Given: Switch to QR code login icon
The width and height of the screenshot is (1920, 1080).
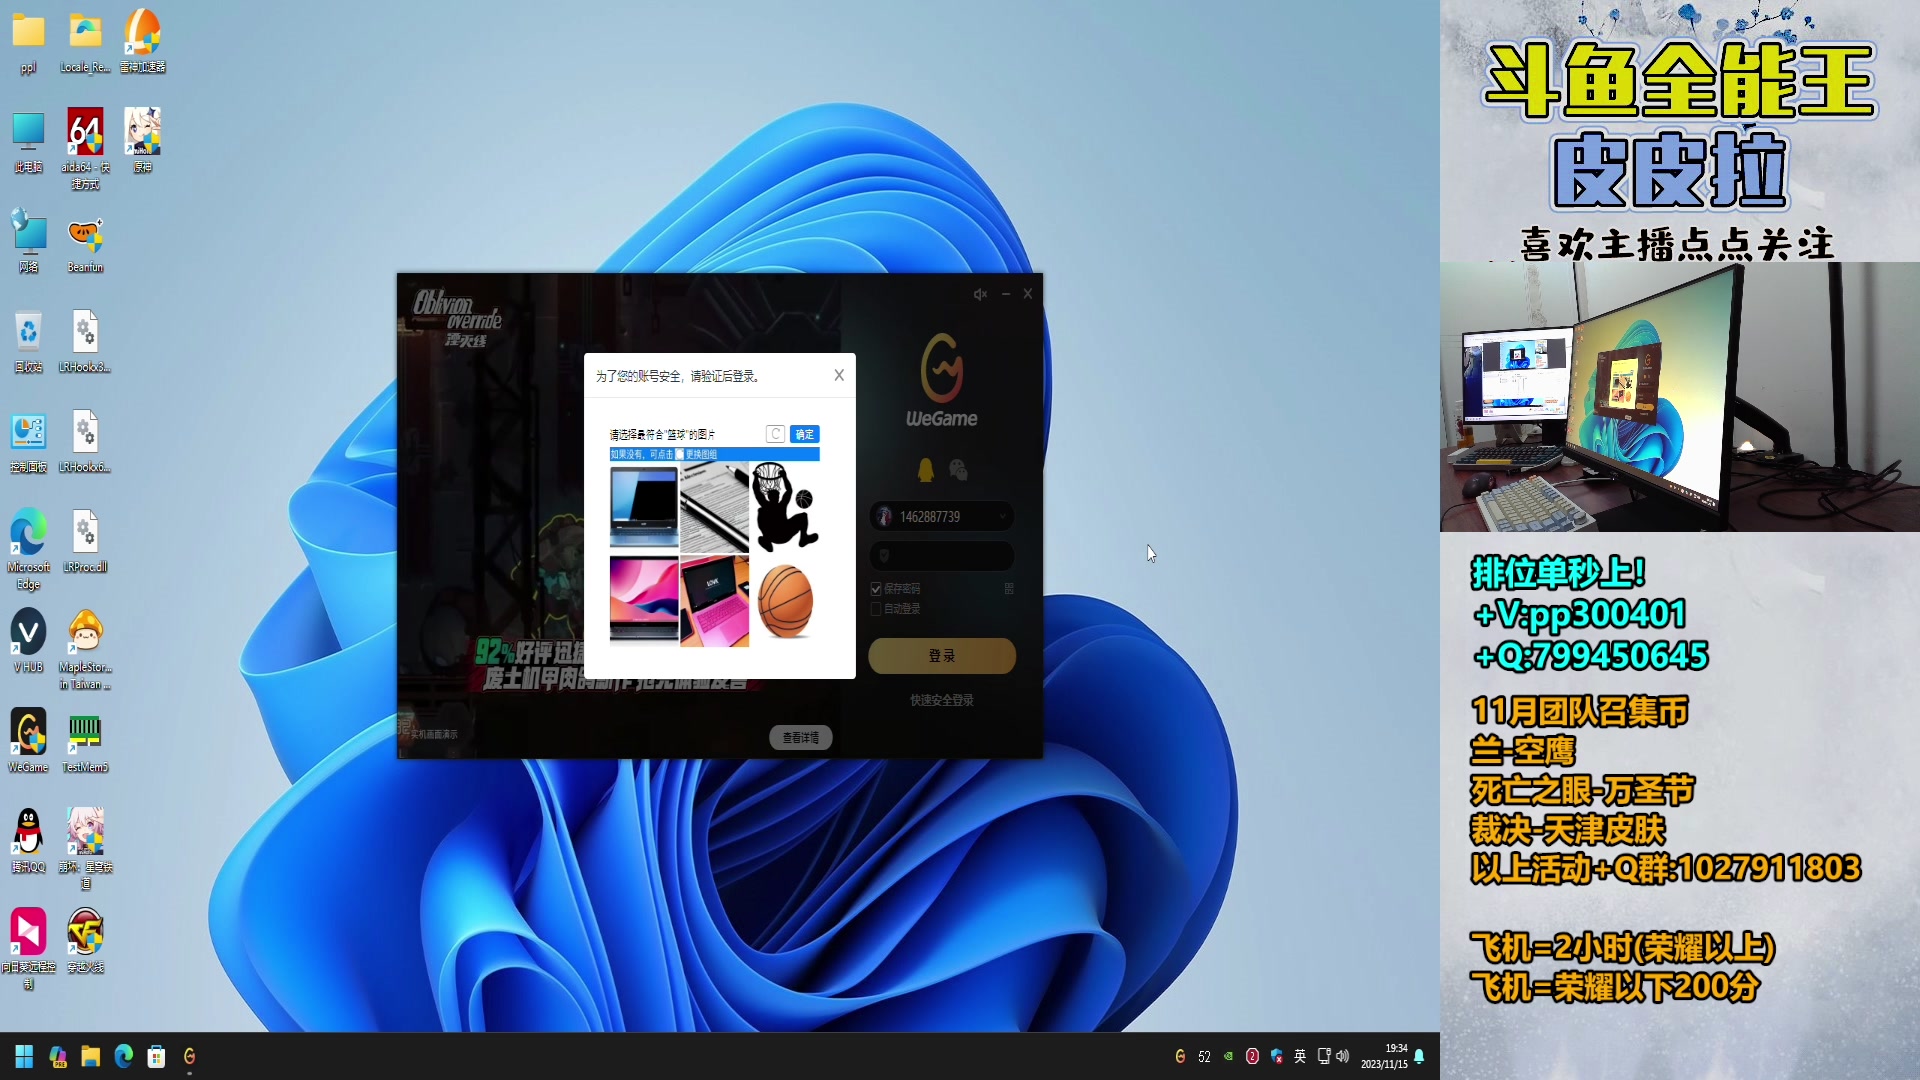Looking at the screenshot, I should point(1009,589).
